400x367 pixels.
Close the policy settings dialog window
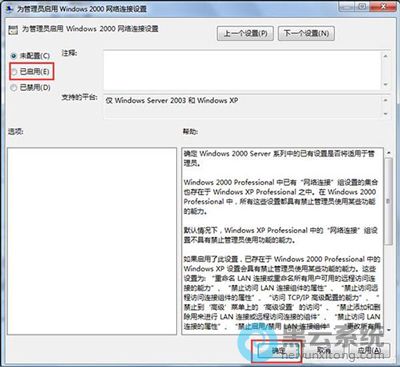pos(383,6)
